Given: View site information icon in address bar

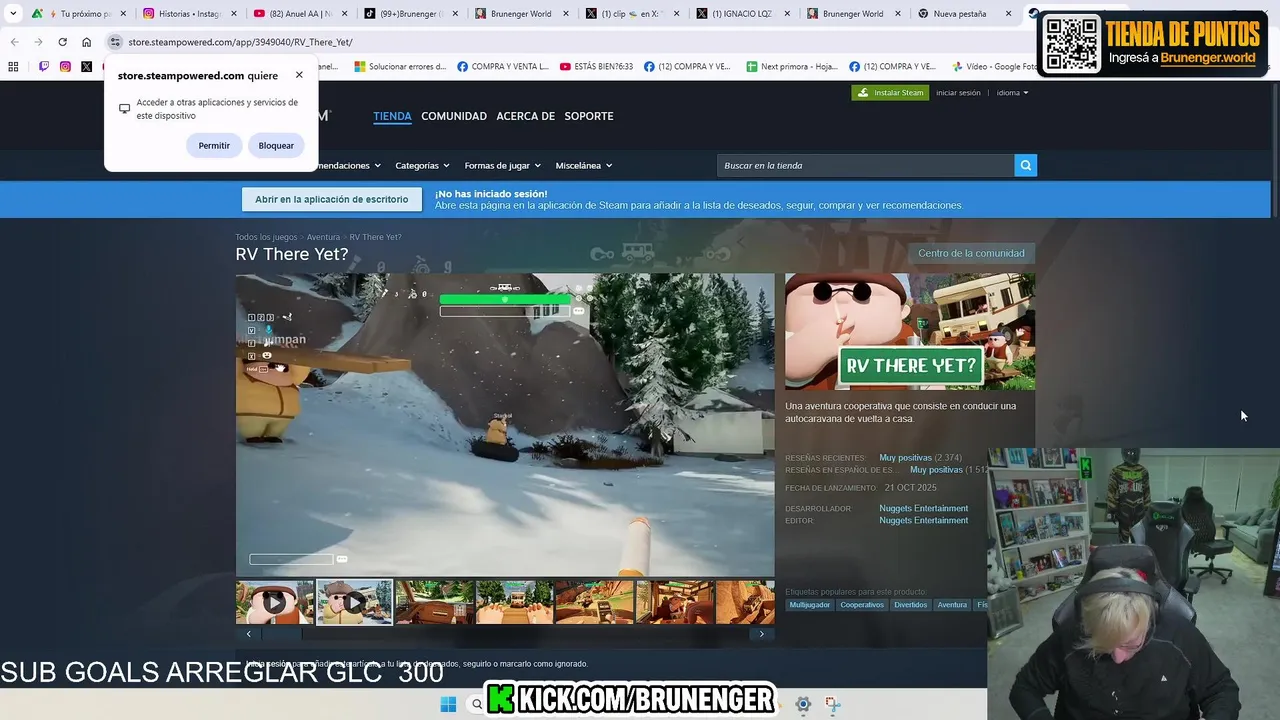Looking at the screenshot, I should 115,42.
